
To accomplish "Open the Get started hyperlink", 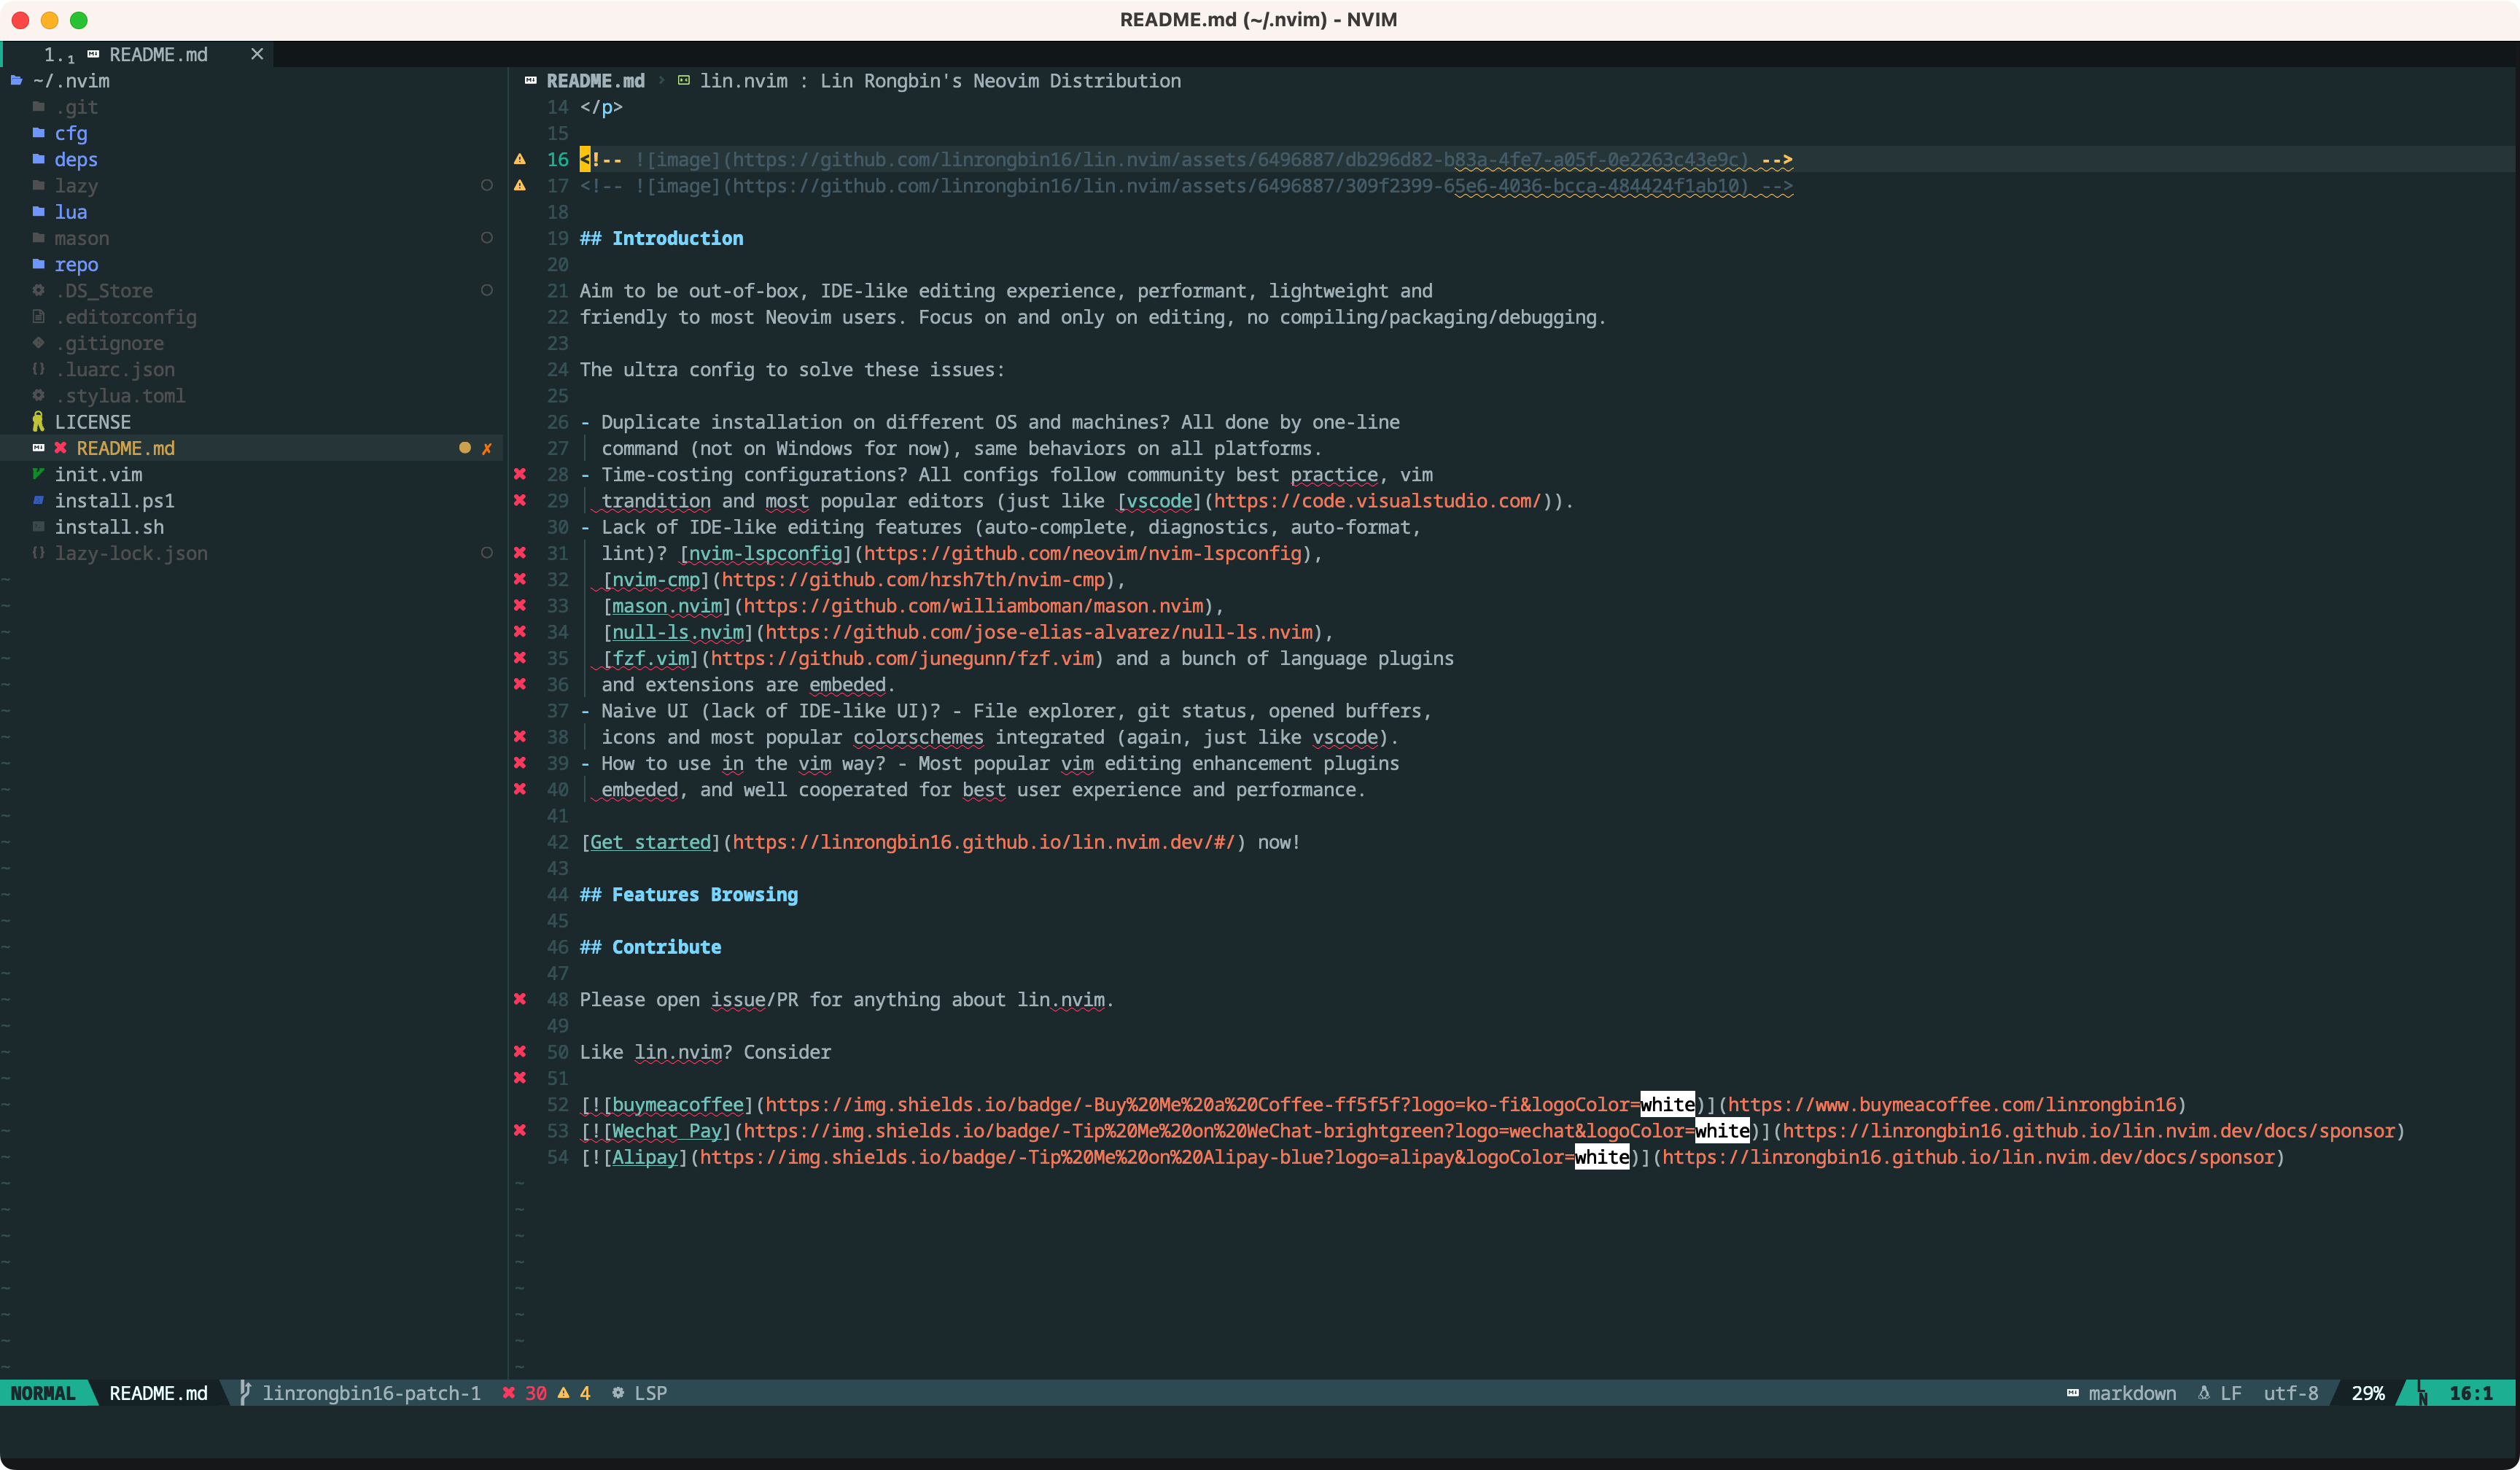I will click(x=650, y=842).
